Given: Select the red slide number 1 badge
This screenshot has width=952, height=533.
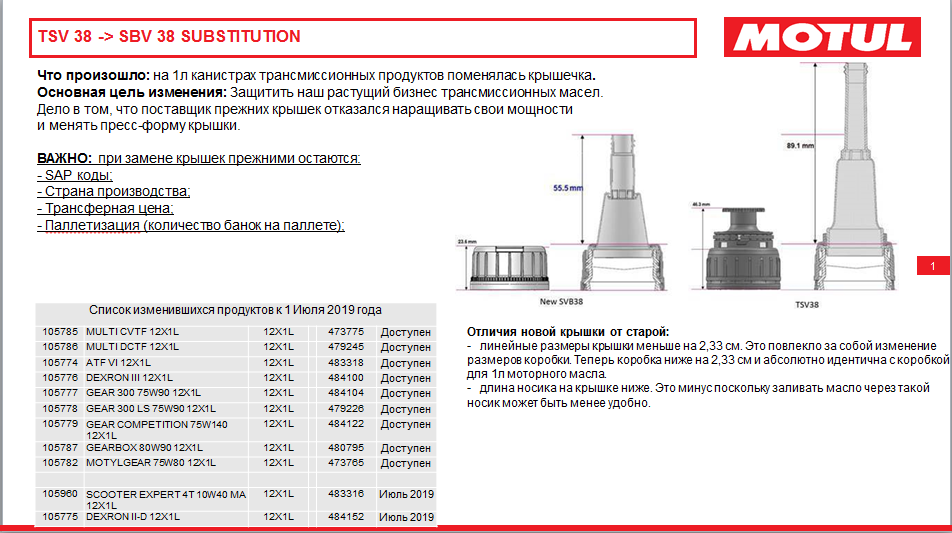Looking at the screenshot, I should click(x=933, y=265).
